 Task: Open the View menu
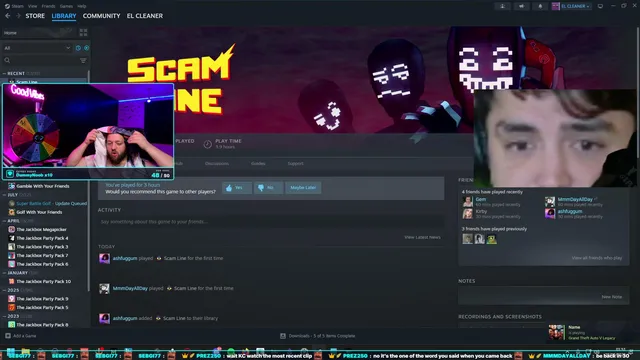[x=32, y=6]
